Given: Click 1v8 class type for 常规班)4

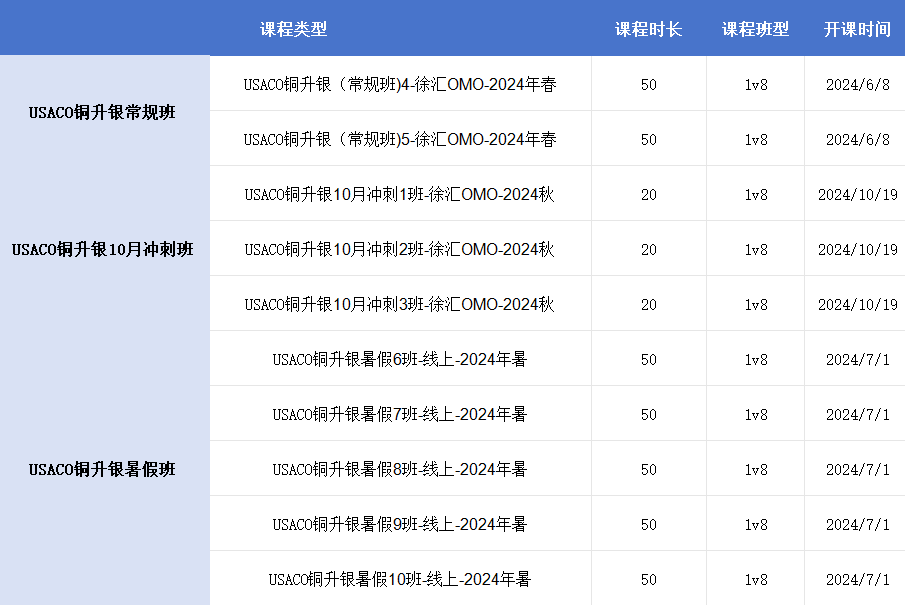Looking at the screenshot, I should [756, 85].
